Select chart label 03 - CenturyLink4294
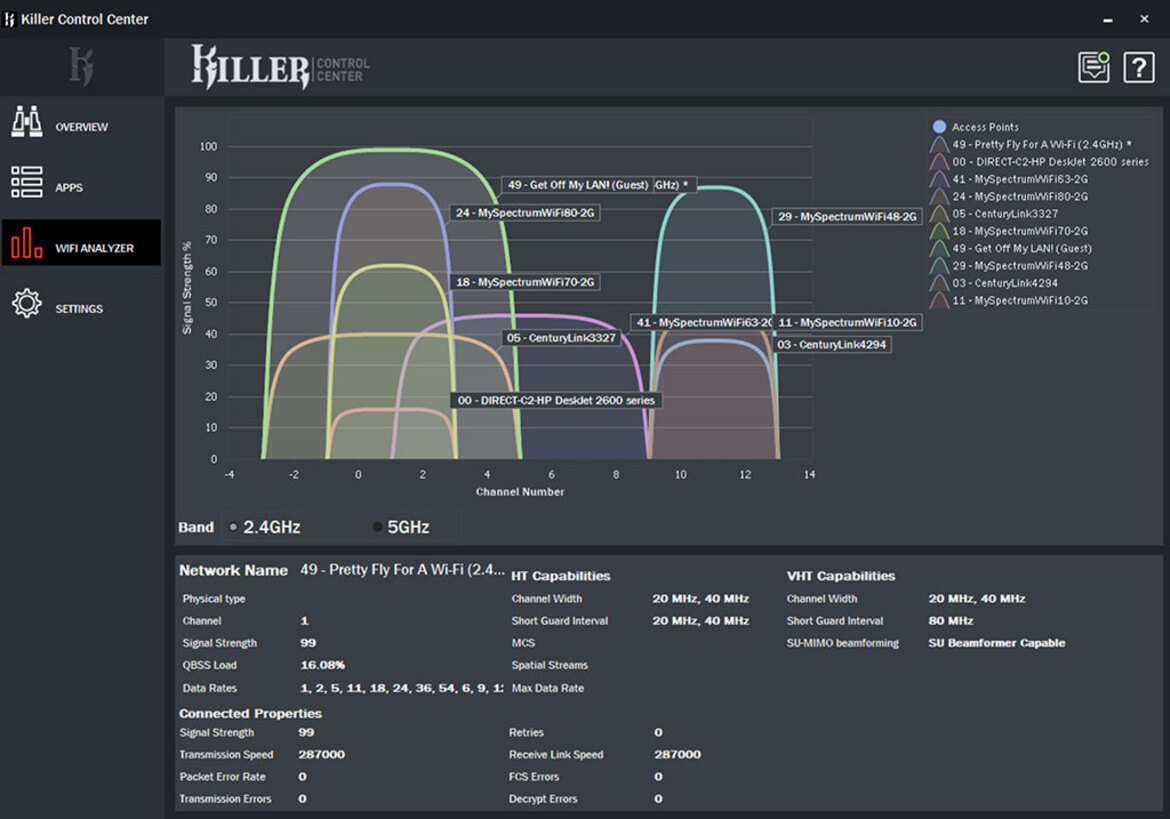This screenshot has width=1170, height=819. pos(831,345)
